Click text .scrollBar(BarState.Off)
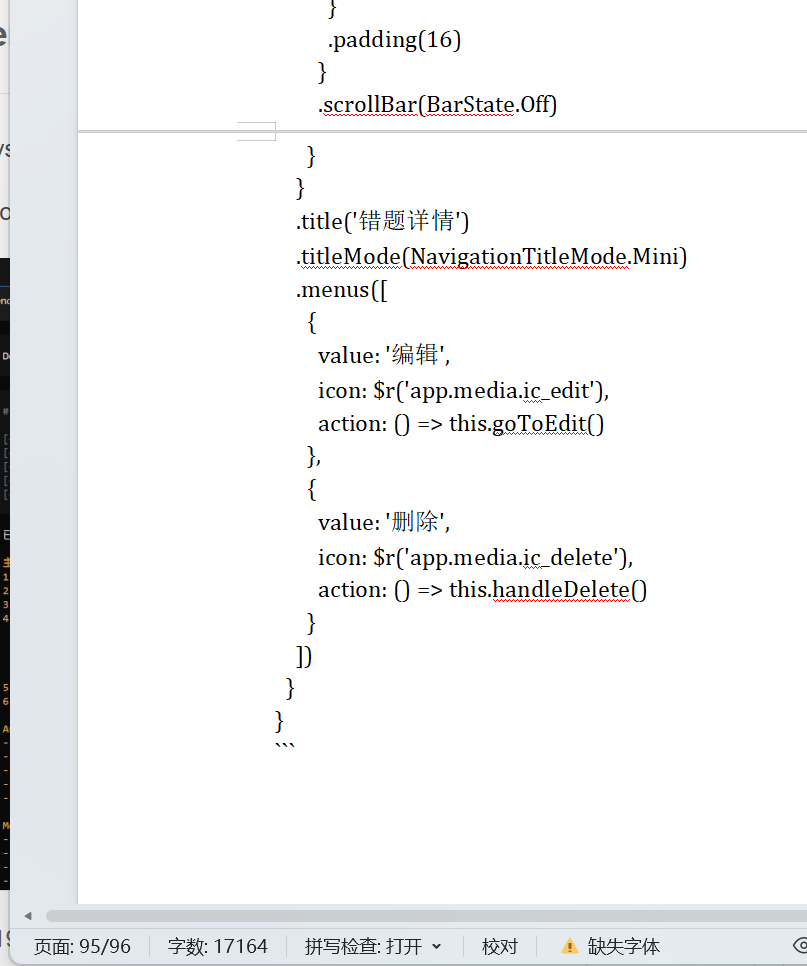807x966 pixels. point(437,105)
